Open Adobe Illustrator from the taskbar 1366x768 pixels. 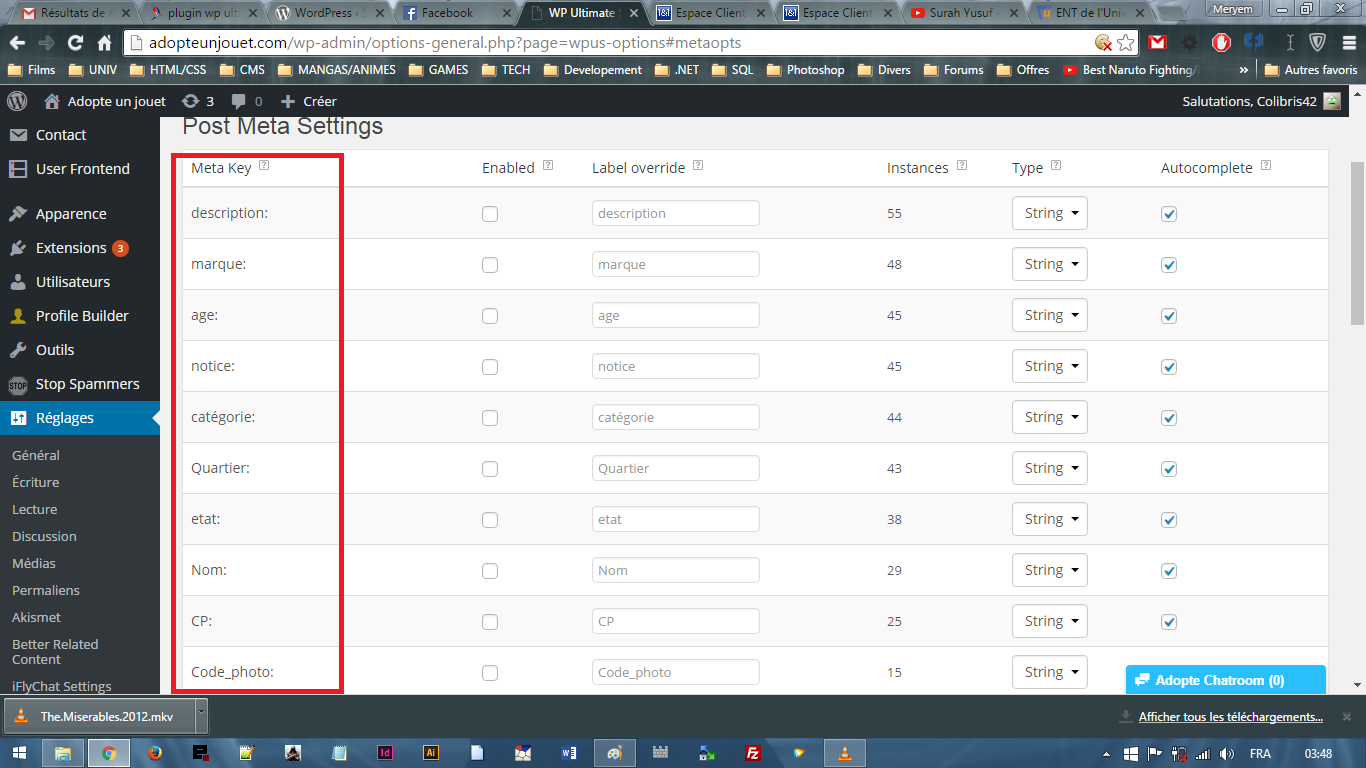[x=431, y=753]
